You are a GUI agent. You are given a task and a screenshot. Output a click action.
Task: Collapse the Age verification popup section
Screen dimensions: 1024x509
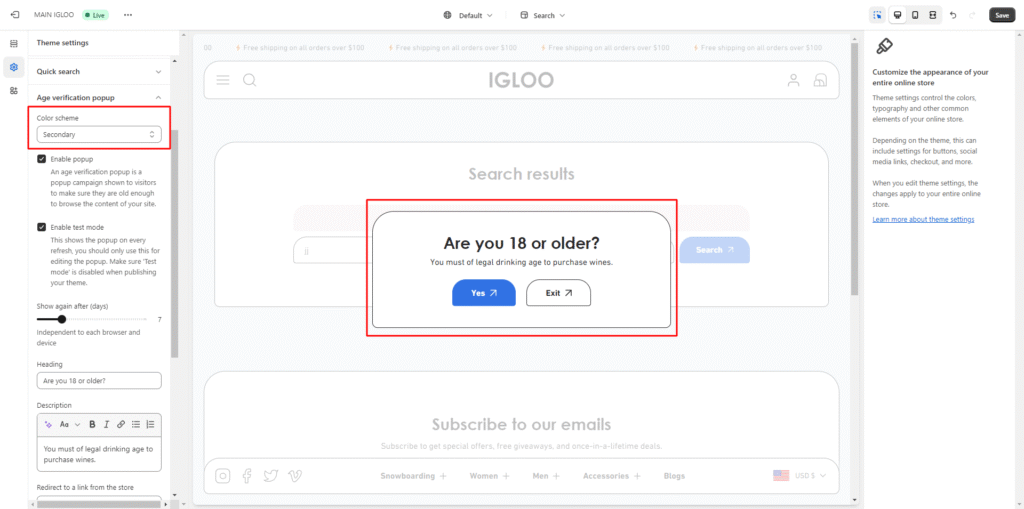point(158,98)
